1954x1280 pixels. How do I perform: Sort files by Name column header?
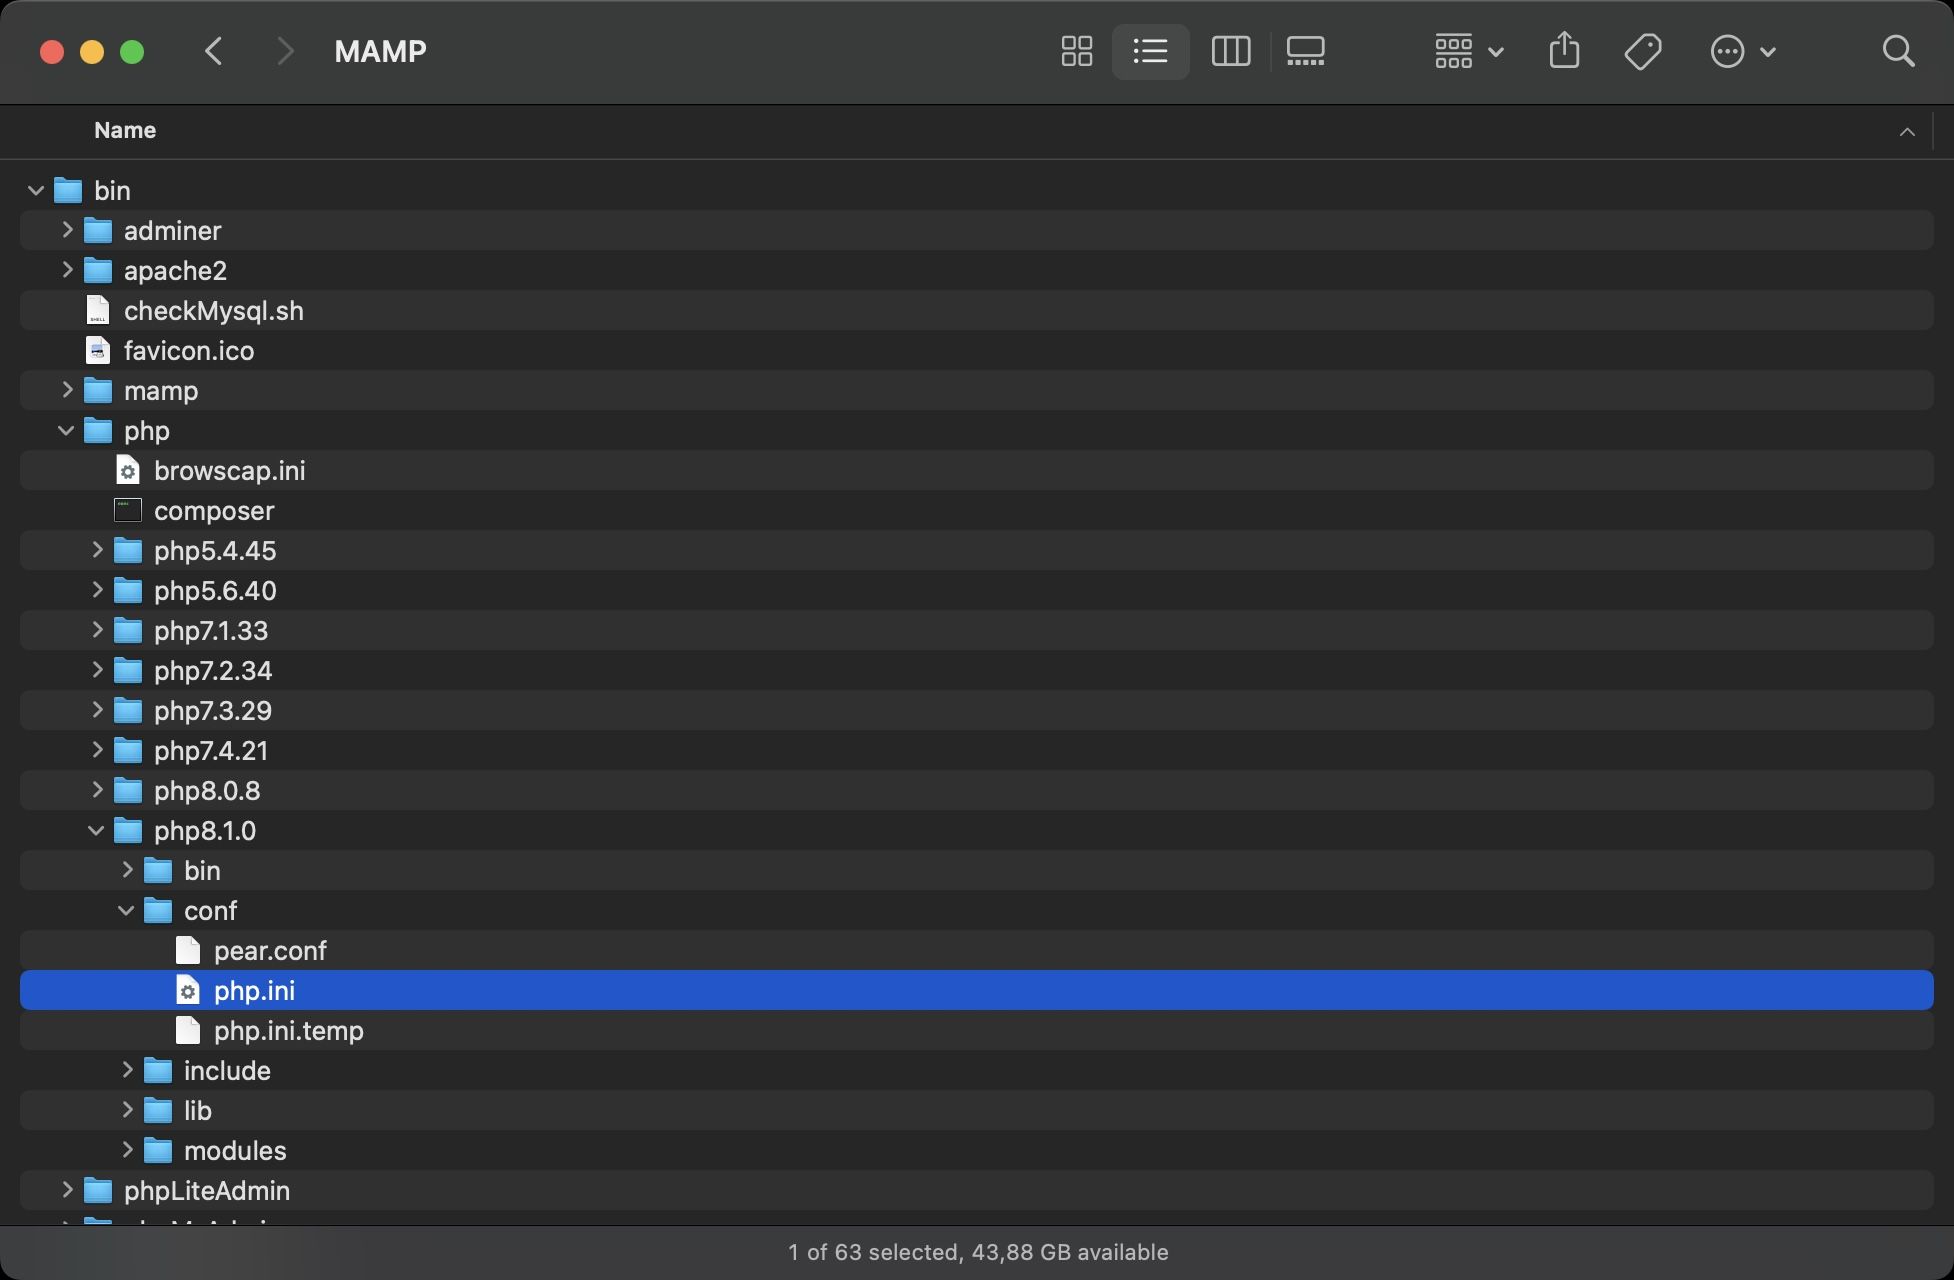[124, 130]
